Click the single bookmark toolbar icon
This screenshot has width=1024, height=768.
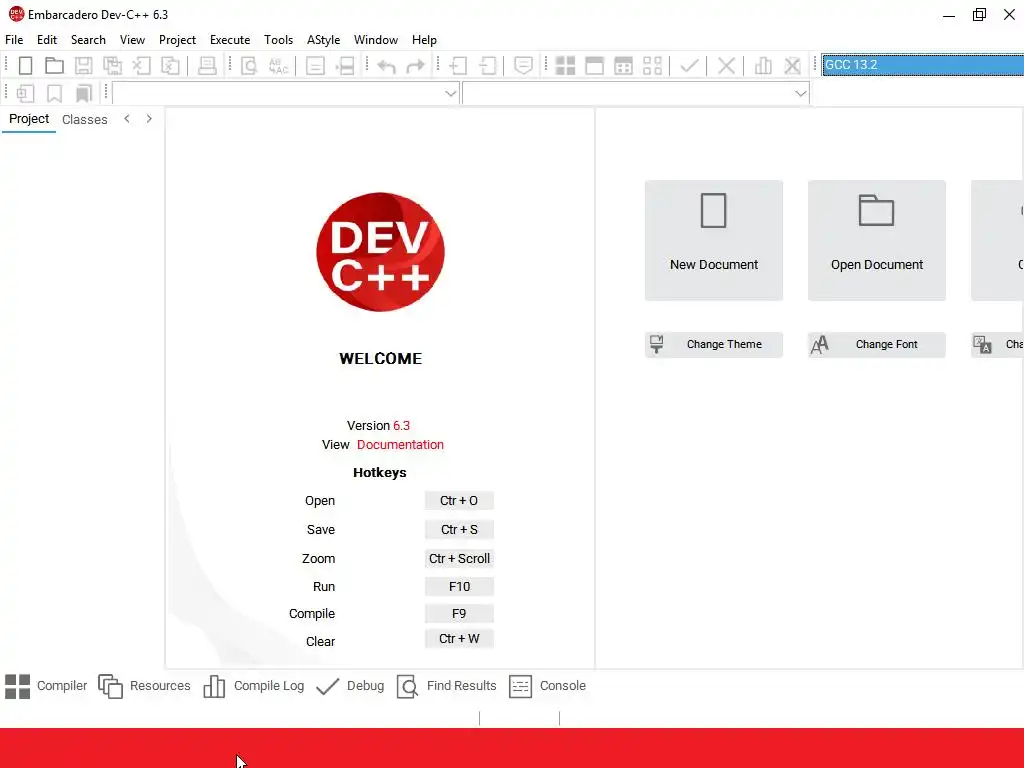[x=54, y=93]
